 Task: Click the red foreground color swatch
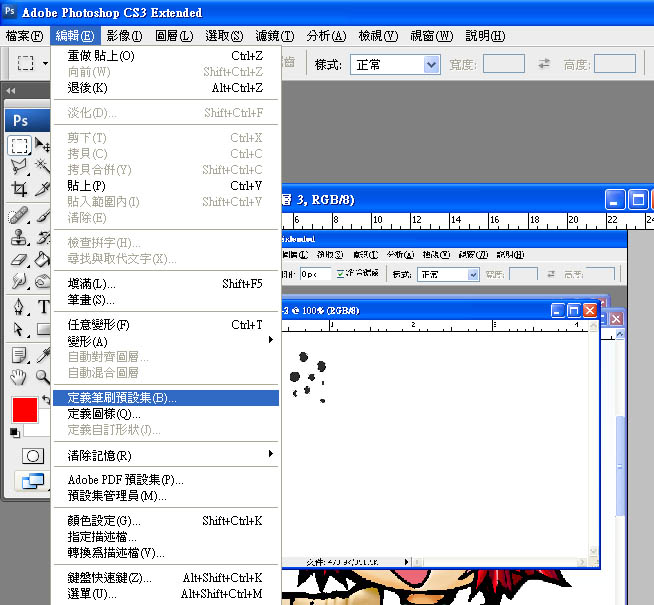25,410
